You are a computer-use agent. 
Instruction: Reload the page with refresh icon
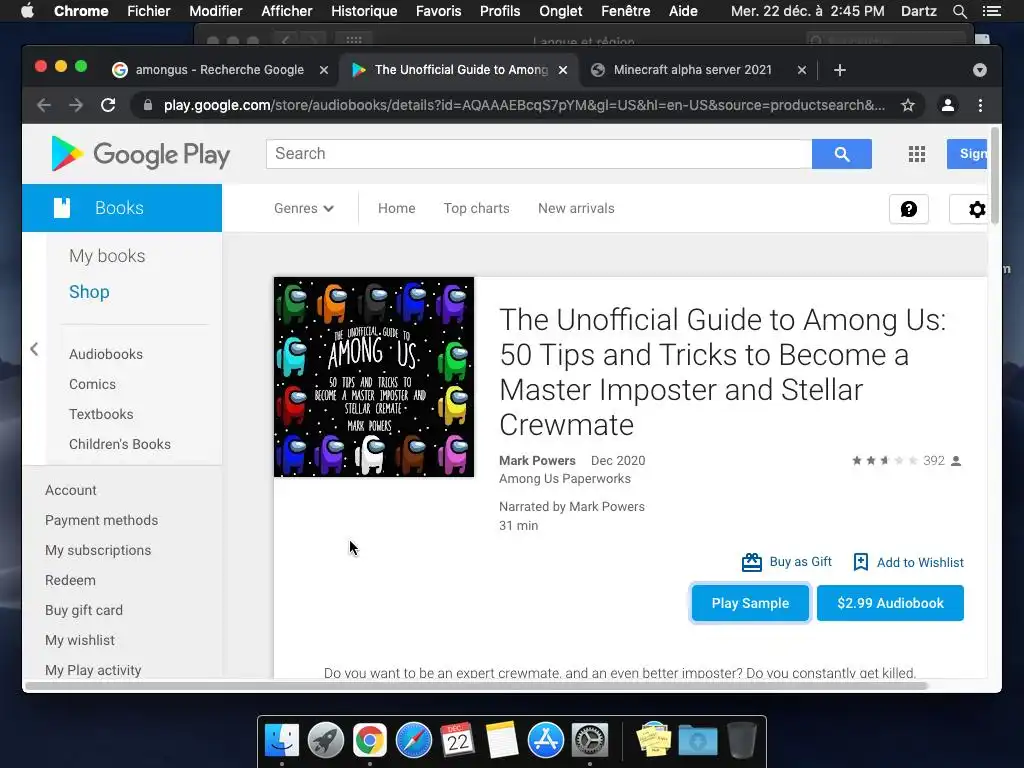pyautogui.click(x=108, y=105)
